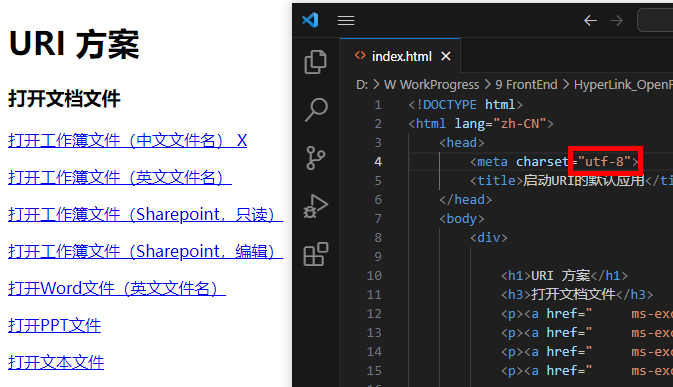Open the VS Code hamburger menu
The height and width of the screenshot is (387, 673).
tap(346, 20)
